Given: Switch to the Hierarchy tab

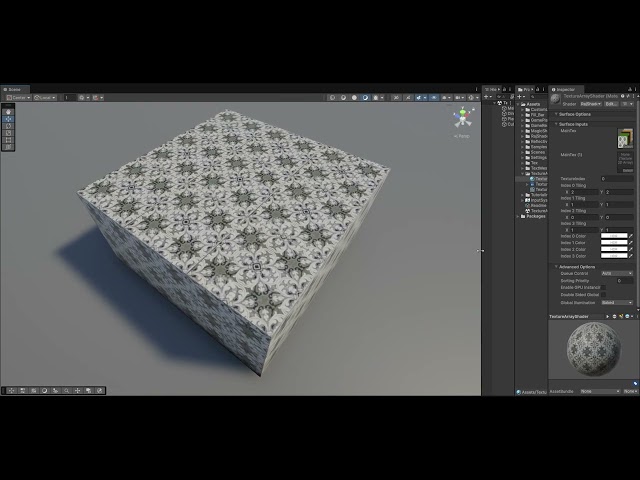Looking at the screenshot, I should click(491, 89).
